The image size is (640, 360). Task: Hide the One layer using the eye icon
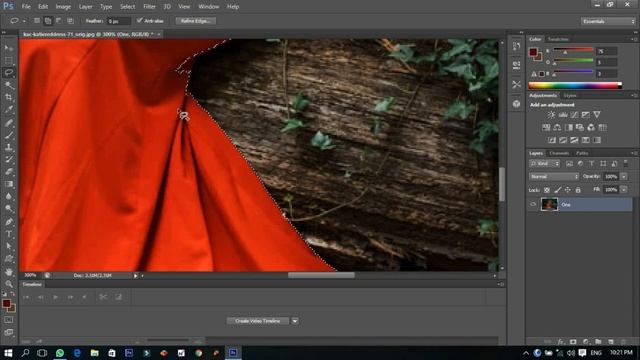coord(533,204)
